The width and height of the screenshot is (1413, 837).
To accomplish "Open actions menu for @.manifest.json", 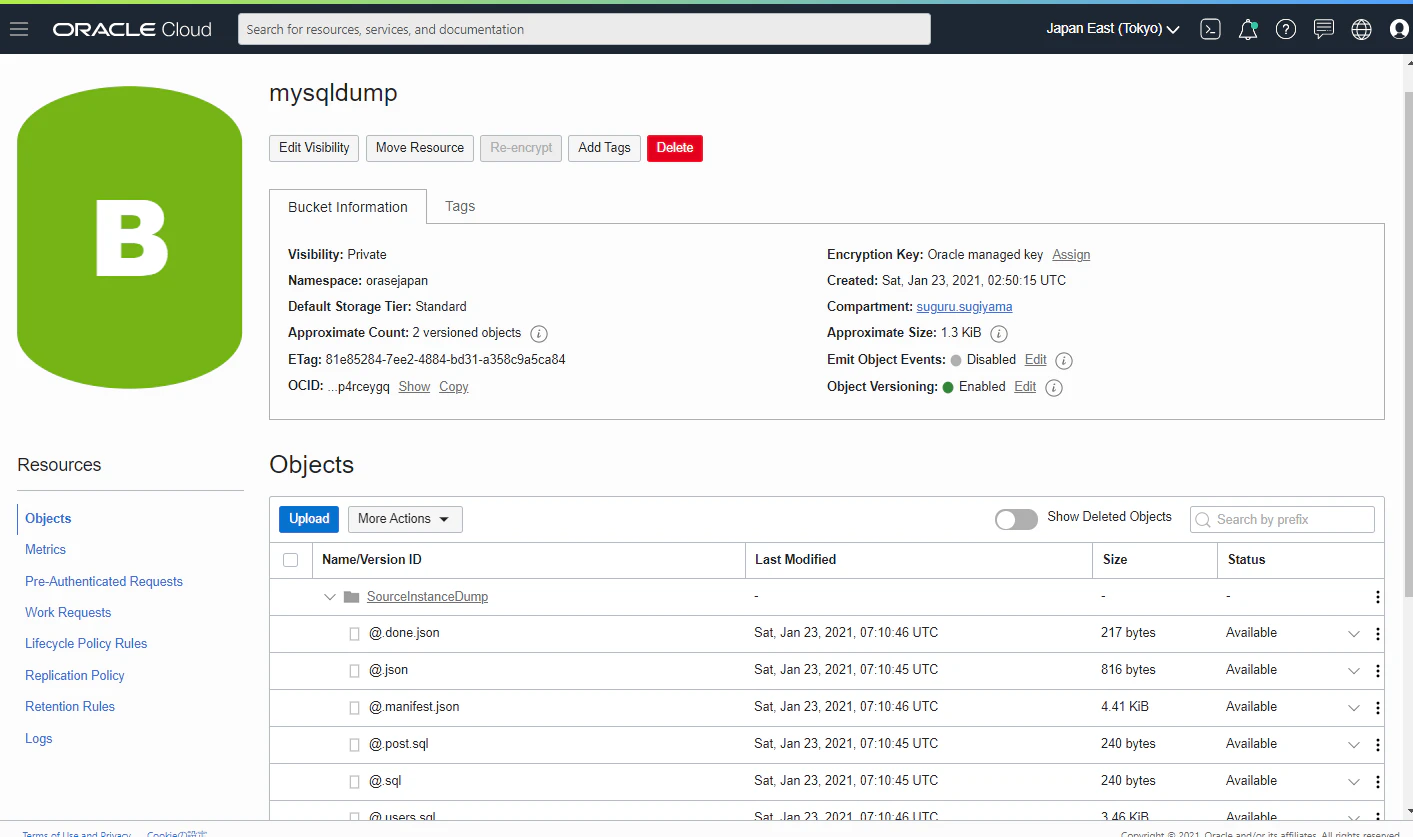I will click(1377, 708).
